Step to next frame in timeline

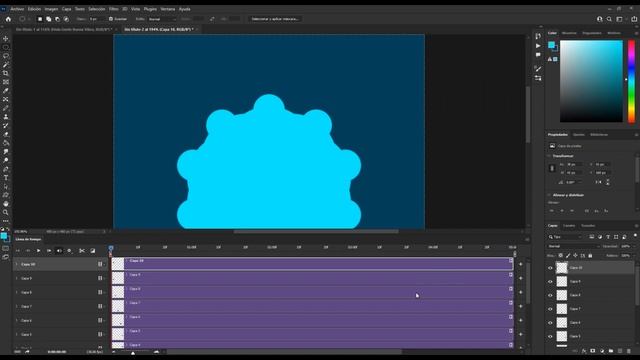pyautogui.click(x=49, y=251)
